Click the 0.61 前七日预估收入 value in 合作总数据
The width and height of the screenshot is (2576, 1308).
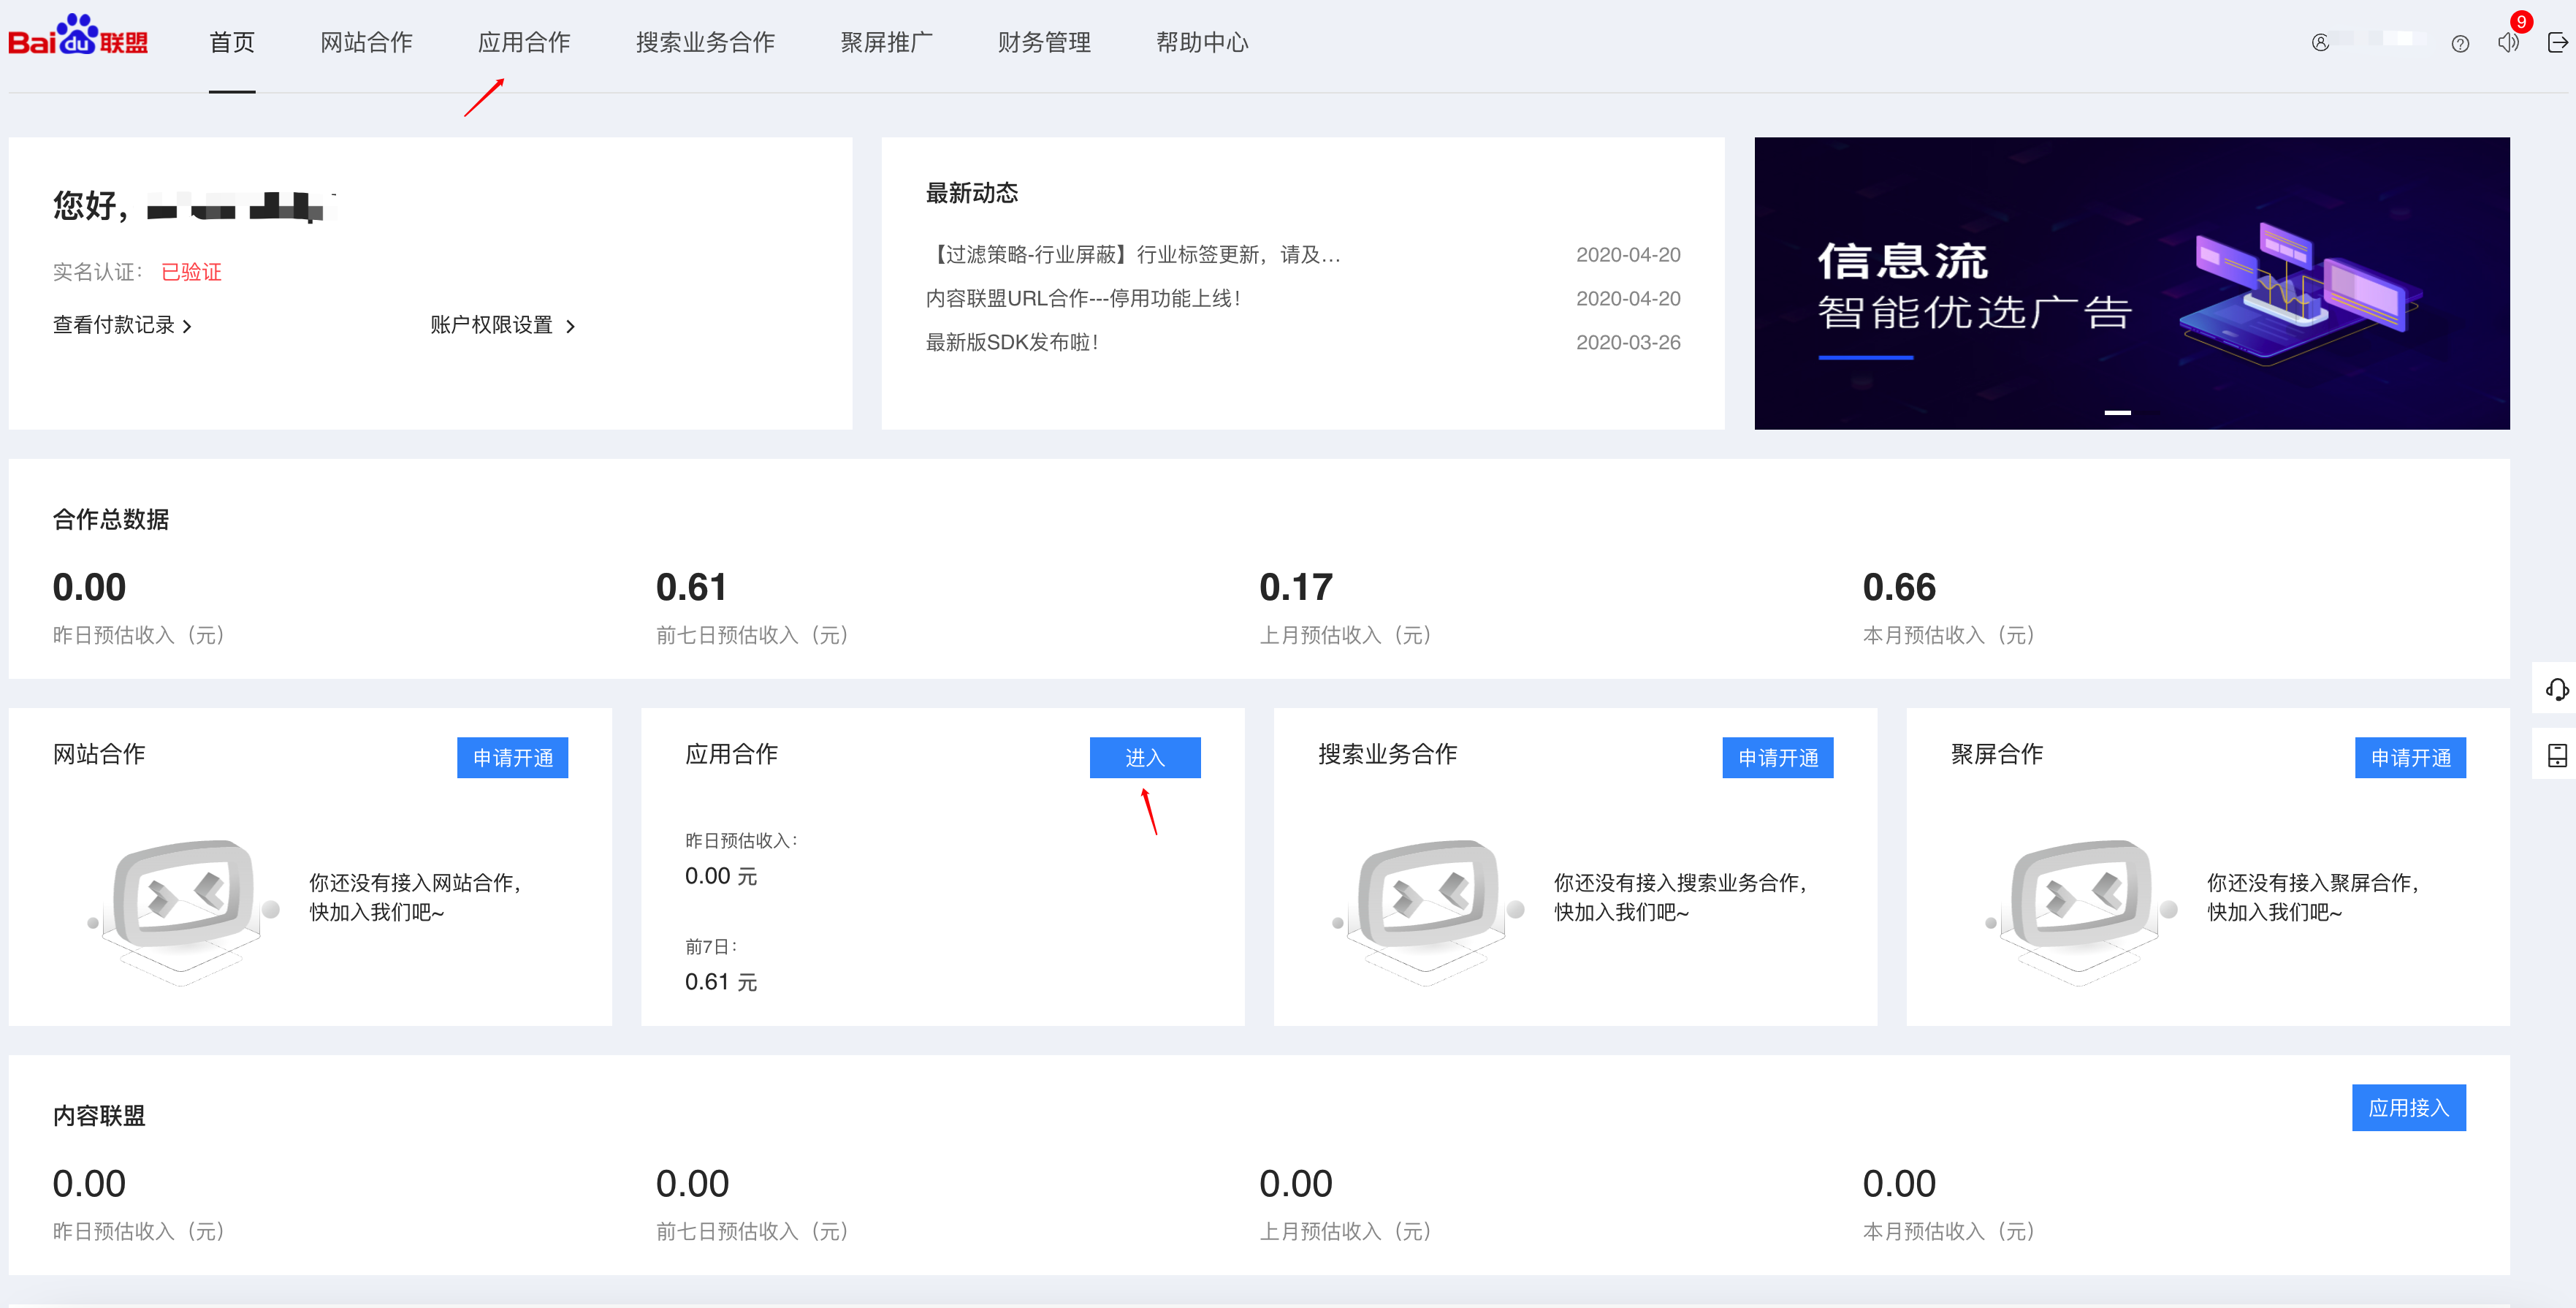click(x=691, y=587)
